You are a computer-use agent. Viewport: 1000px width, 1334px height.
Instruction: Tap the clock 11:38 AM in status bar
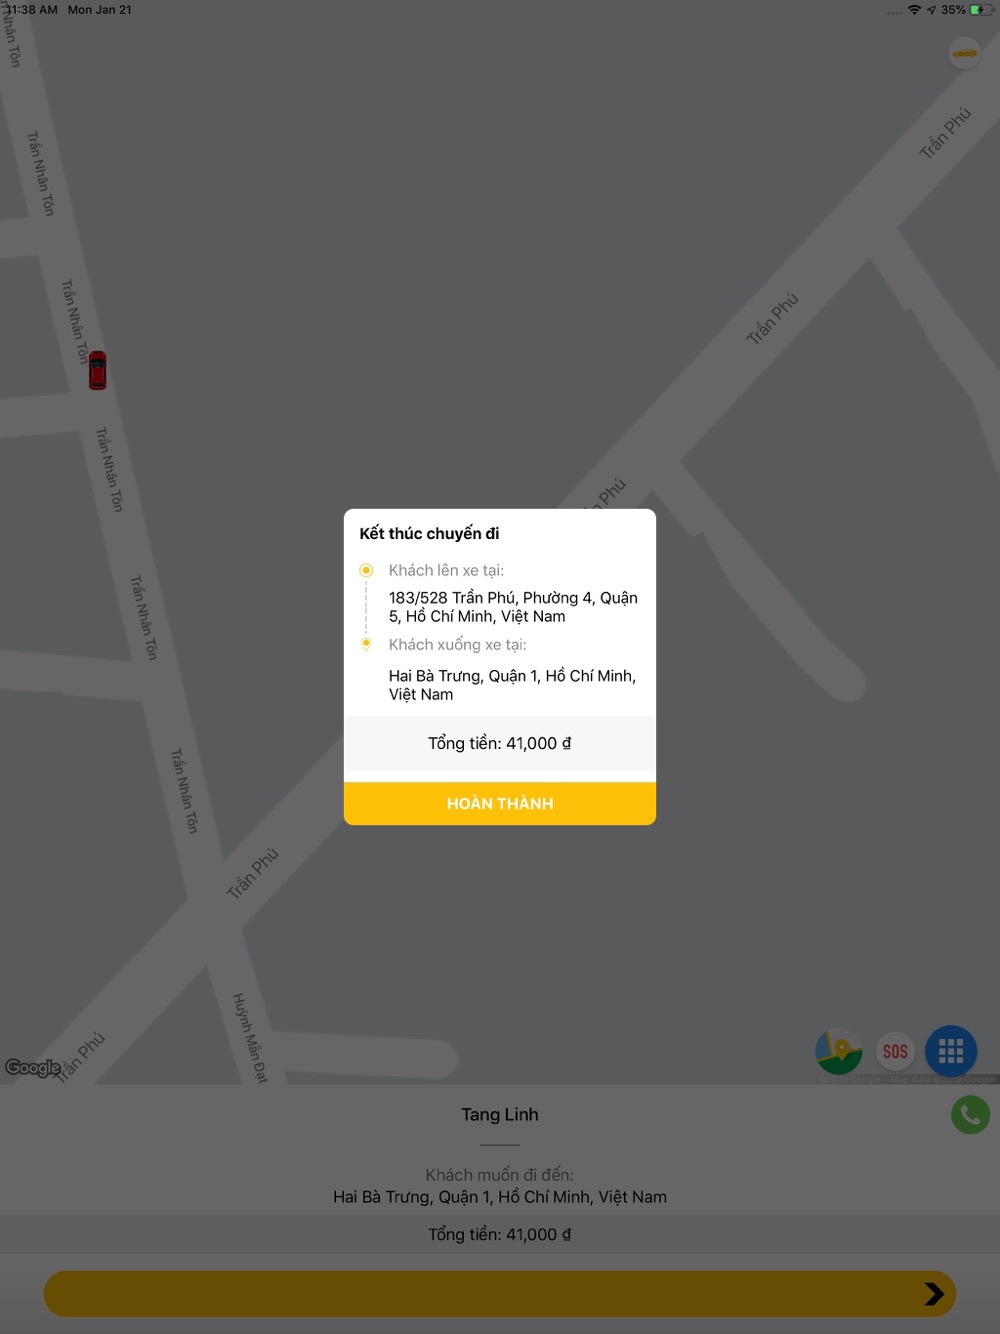click(32, 10)
